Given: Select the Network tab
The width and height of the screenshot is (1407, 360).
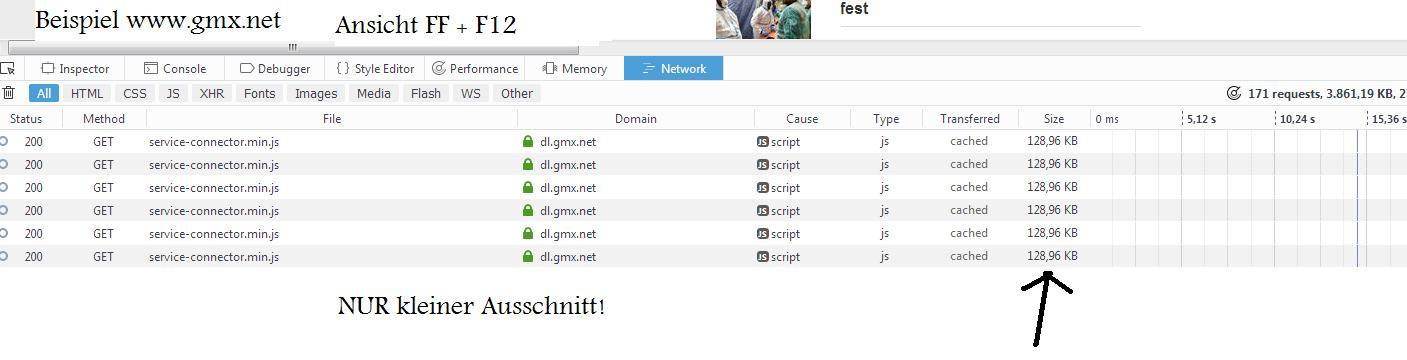Looking at the screenshot, I should (x=674, y=68).
